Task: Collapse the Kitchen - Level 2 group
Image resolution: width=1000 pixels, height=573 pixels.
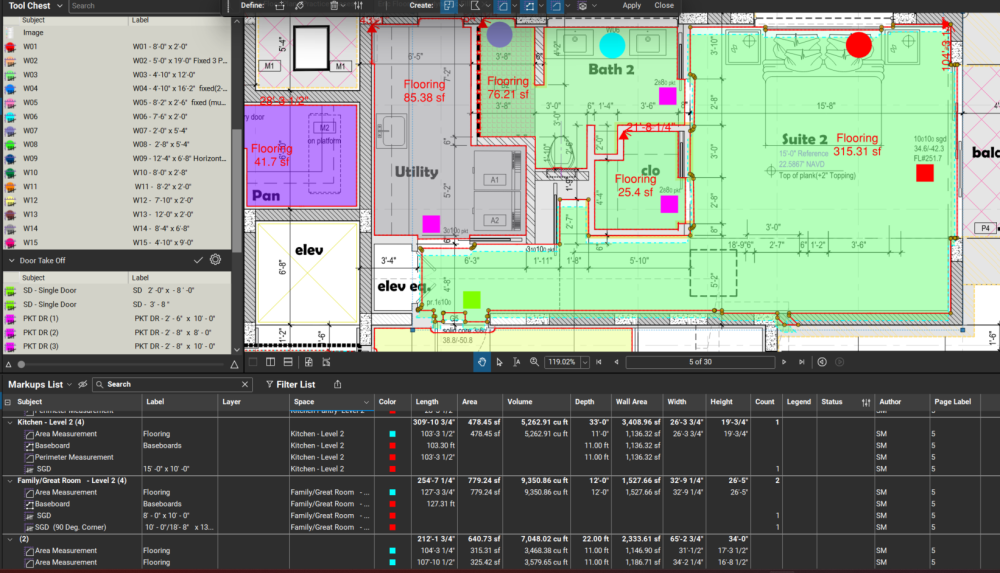Action: pyautogui.click(x=10, y=422)
